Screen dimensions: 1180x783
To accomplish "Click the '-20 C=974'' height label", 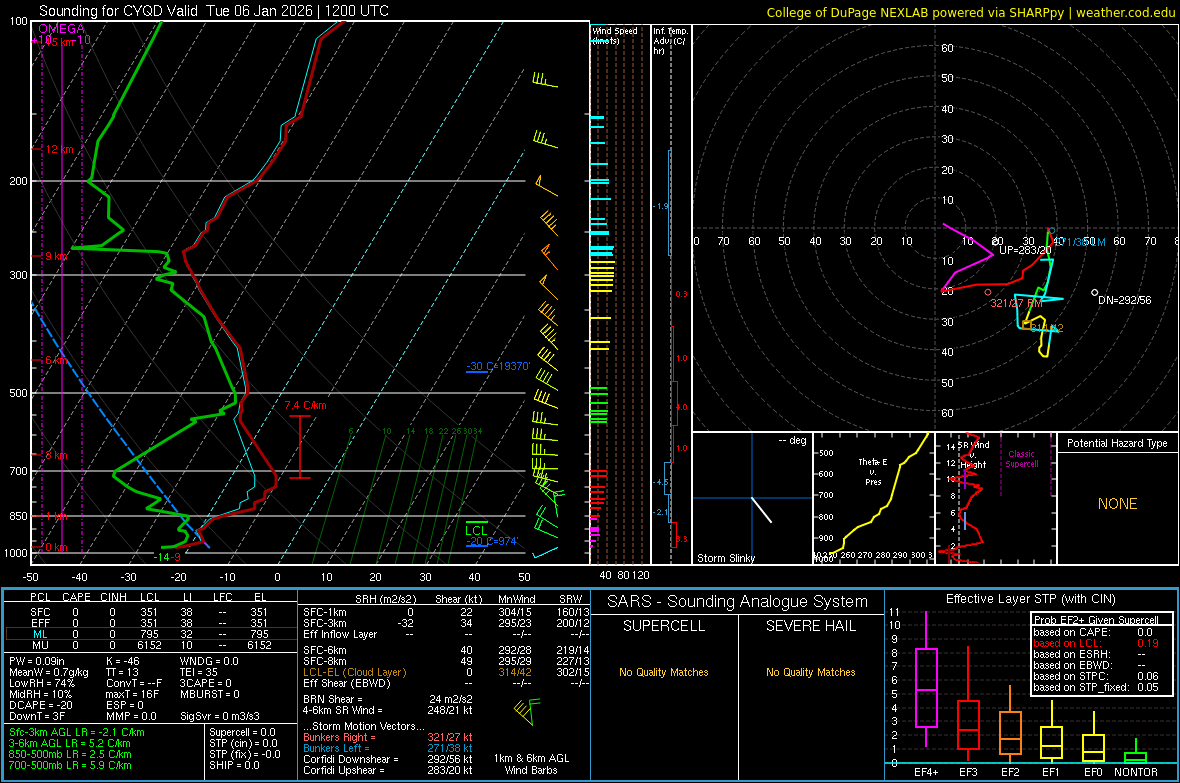I will (x=492, y=541).
